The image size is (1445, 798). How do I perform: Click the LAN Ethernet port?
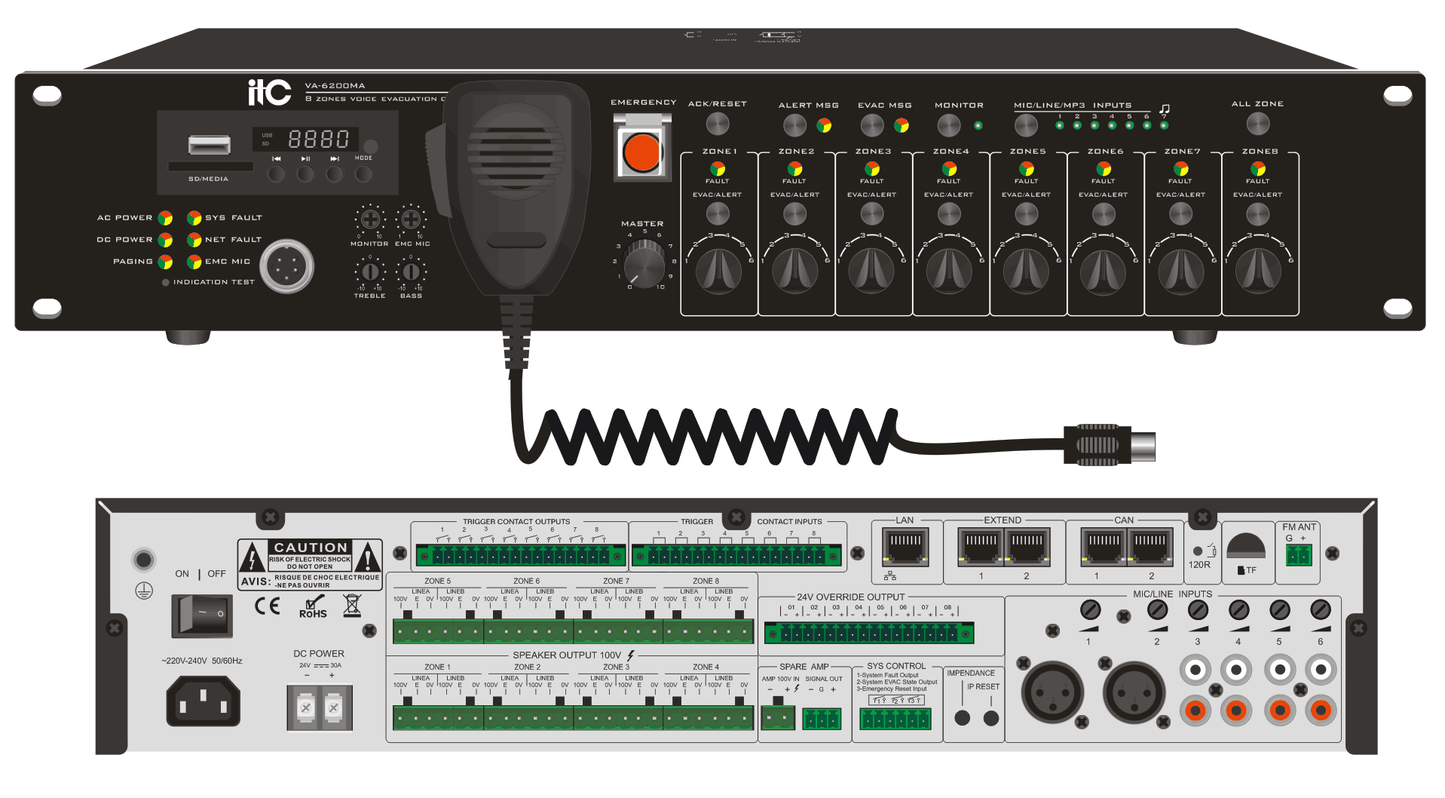(906, 547)
